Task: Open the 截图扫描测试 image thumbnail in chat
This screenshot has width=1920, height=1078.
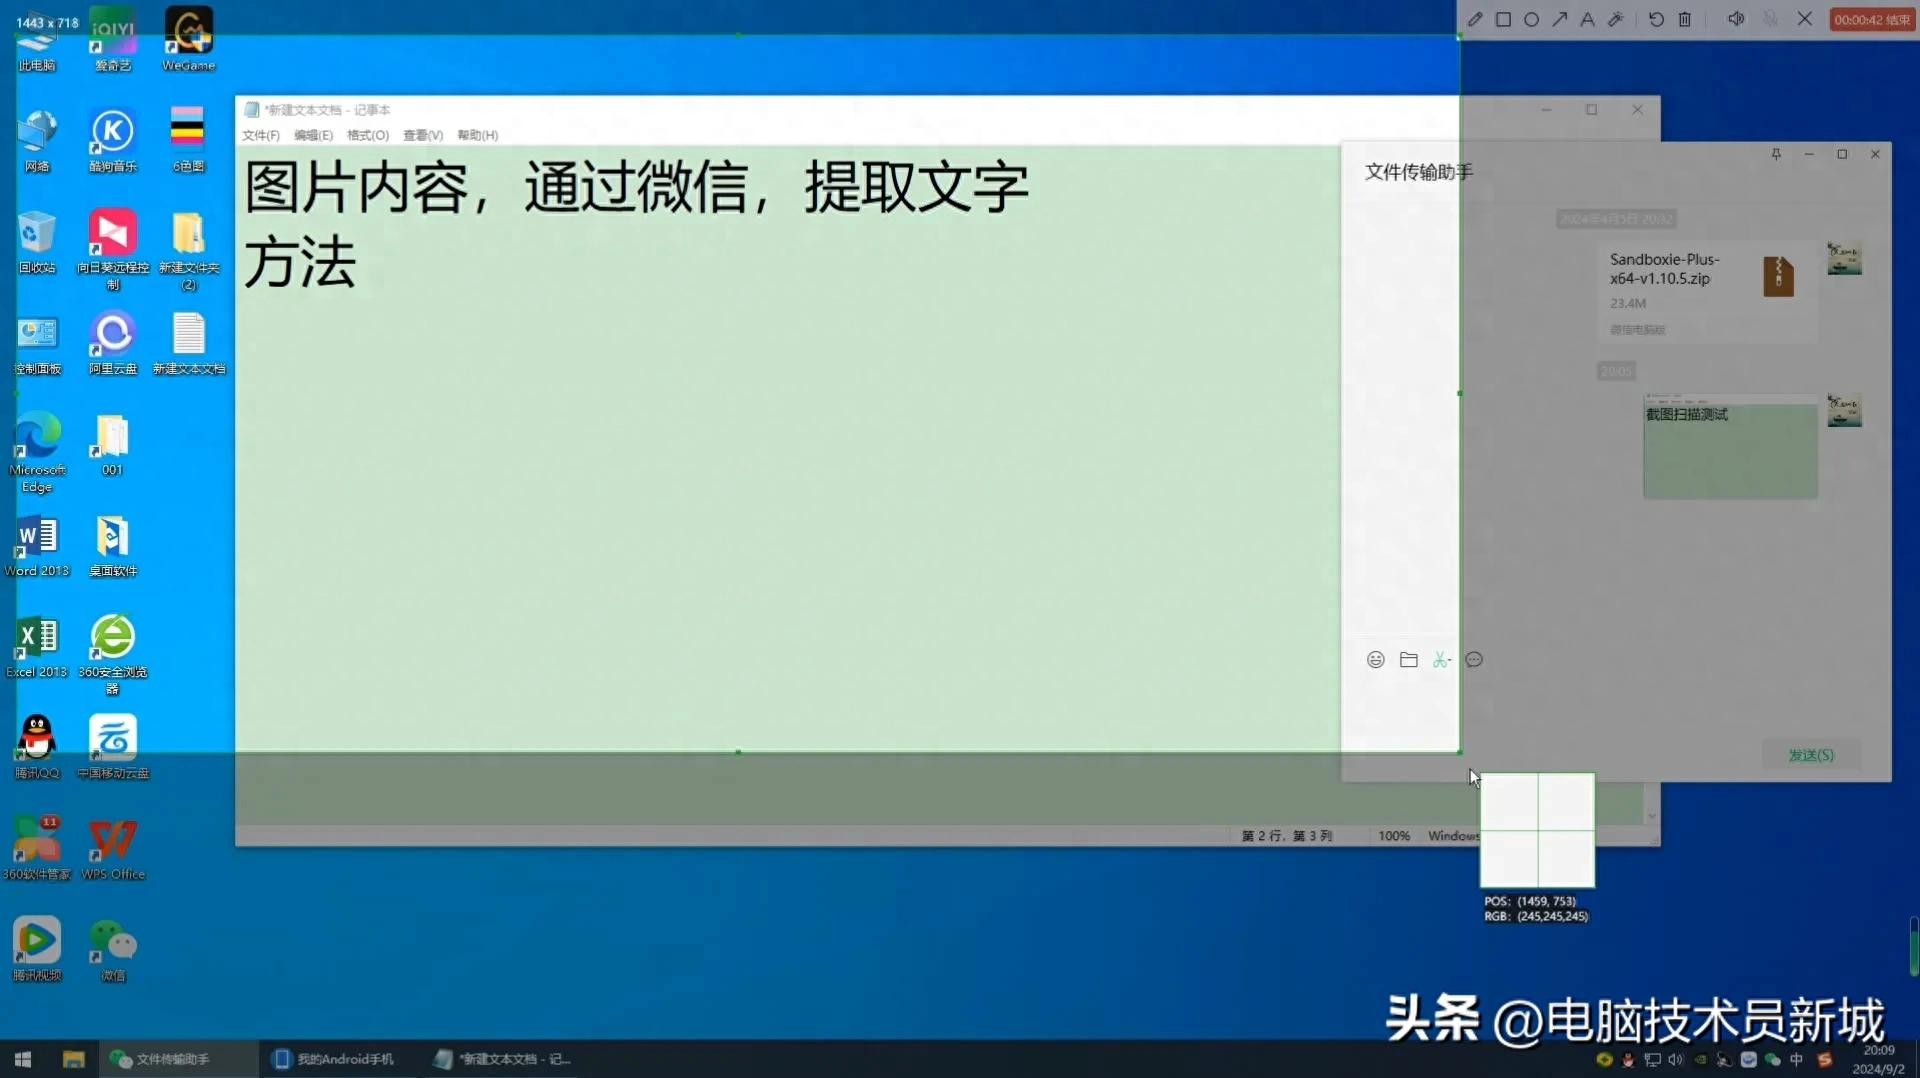Action: pyautogui.click(x=1730, y=448)
